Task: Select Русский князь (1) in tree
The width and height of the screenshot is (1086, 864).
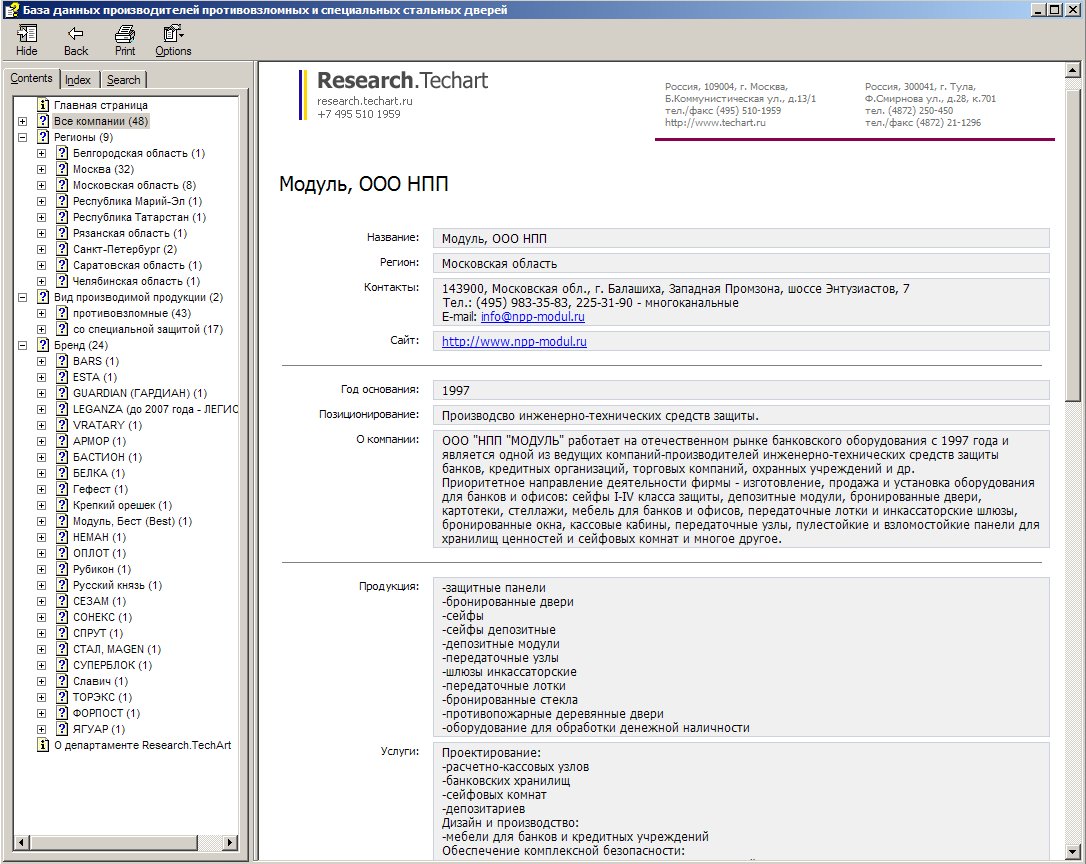Action: (x=117, y=585)
